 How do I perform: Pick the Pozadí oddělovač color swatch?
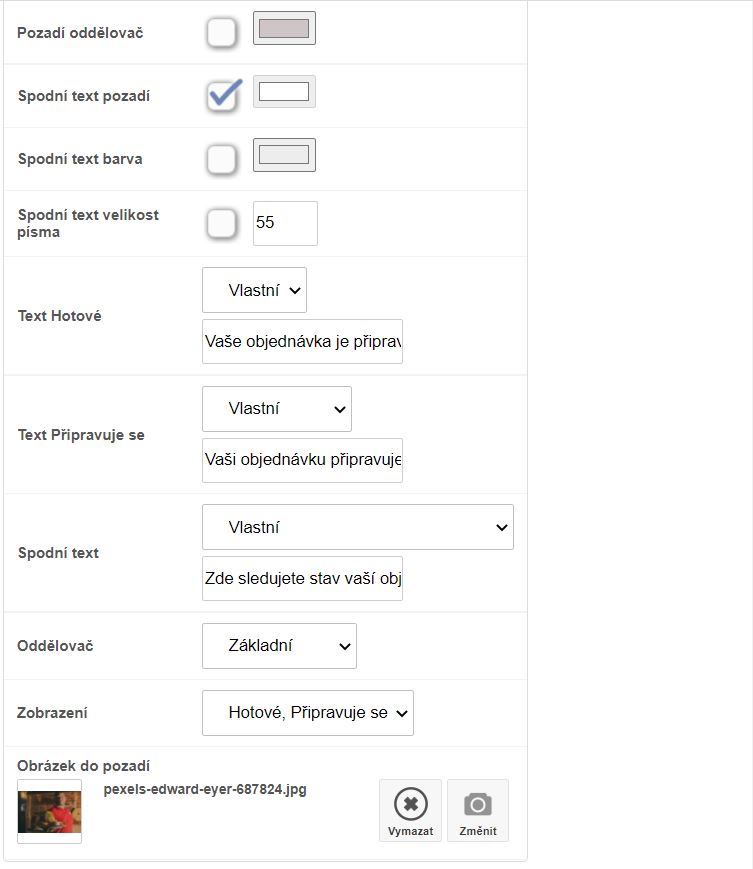click(284, 29)
